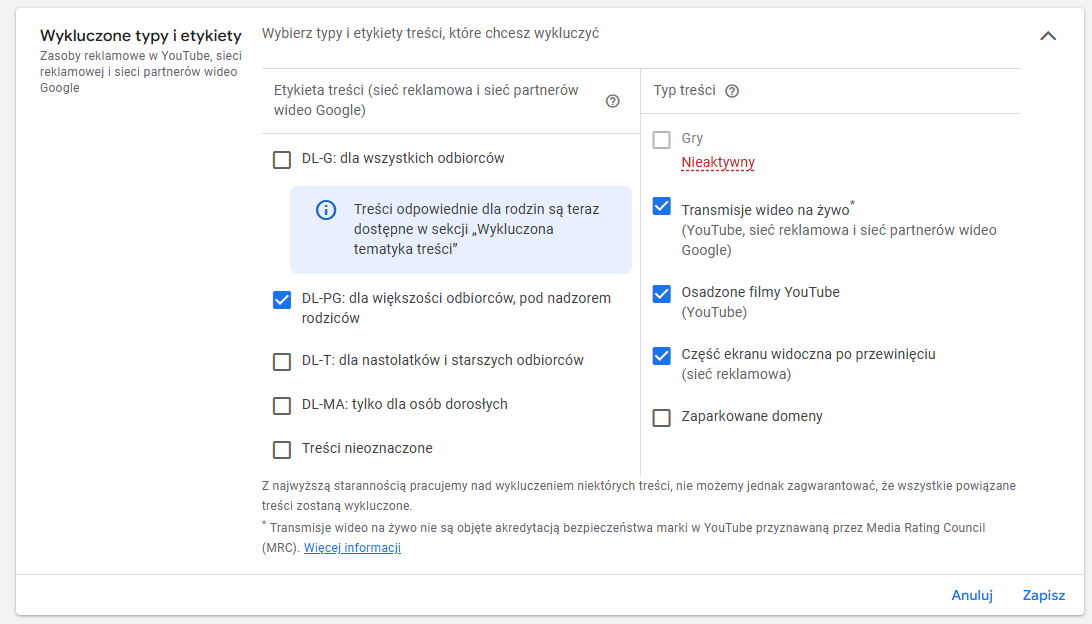The height and width of the screenshot is (624, 1092).
Task: Click the Typ treści column header text
Action: 684,90
